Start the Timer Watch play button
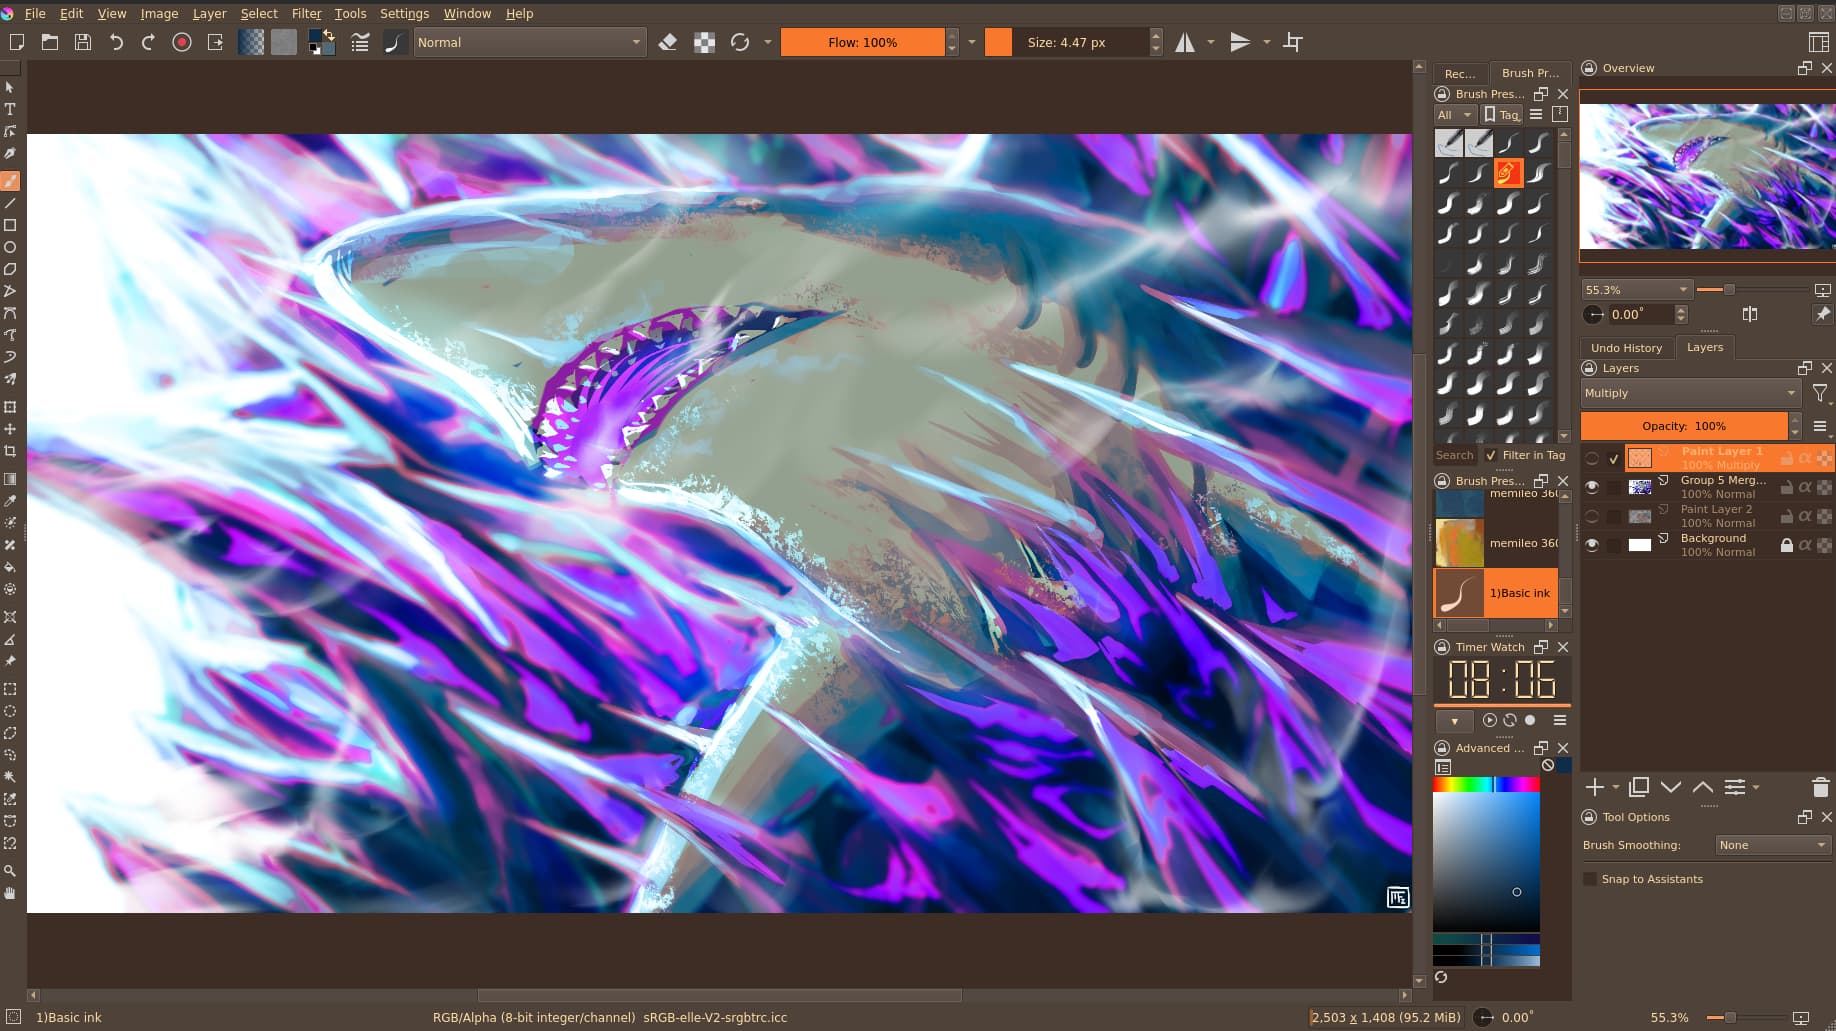Screen dimensions: 1836x1031 pyautogui.click(x=1490, y=720)
